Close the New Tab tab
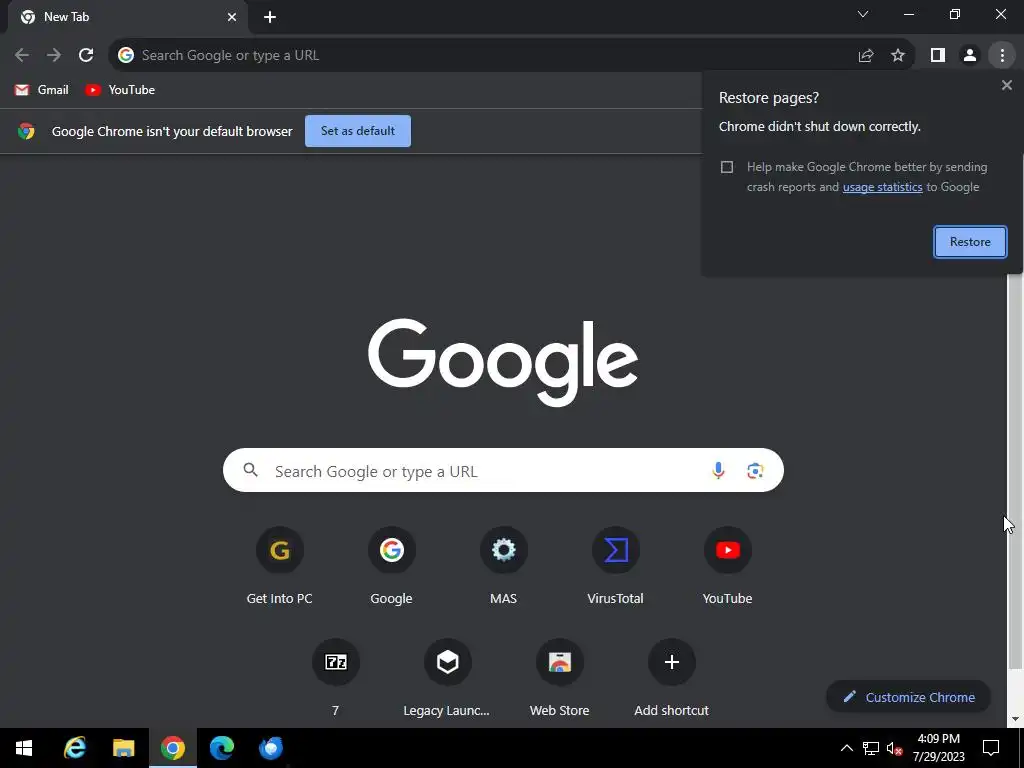The width and height of the screenshot is (1024, 768). coord(232,17)
